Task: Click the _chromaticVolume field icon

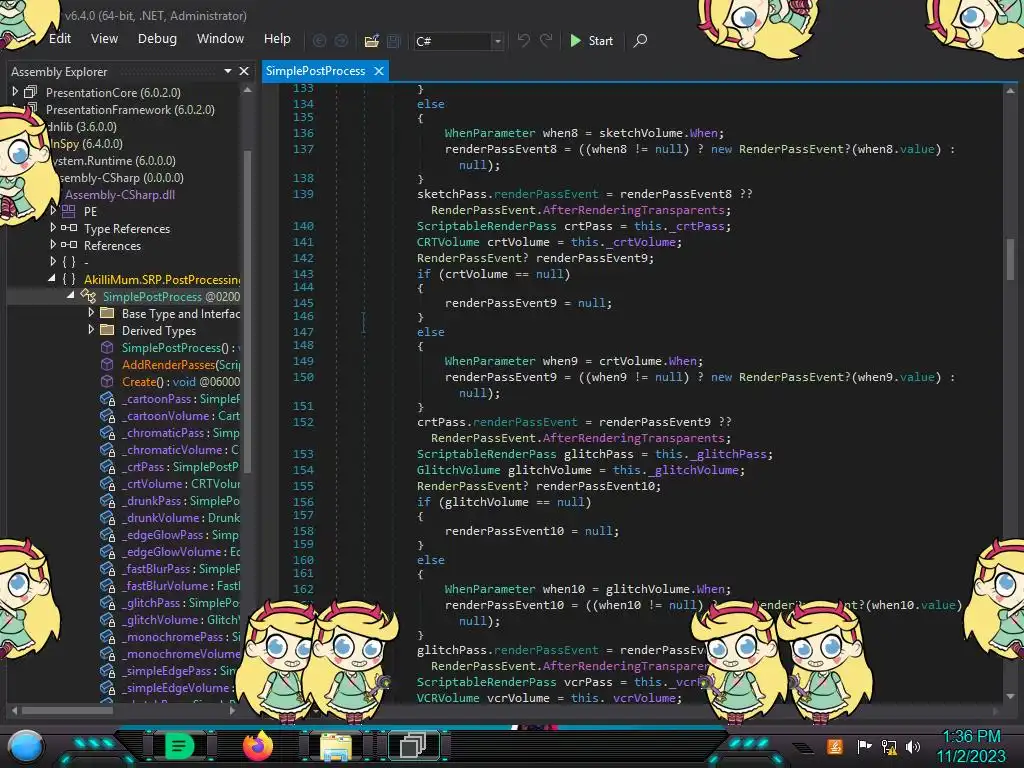Action: coord(107,450)
